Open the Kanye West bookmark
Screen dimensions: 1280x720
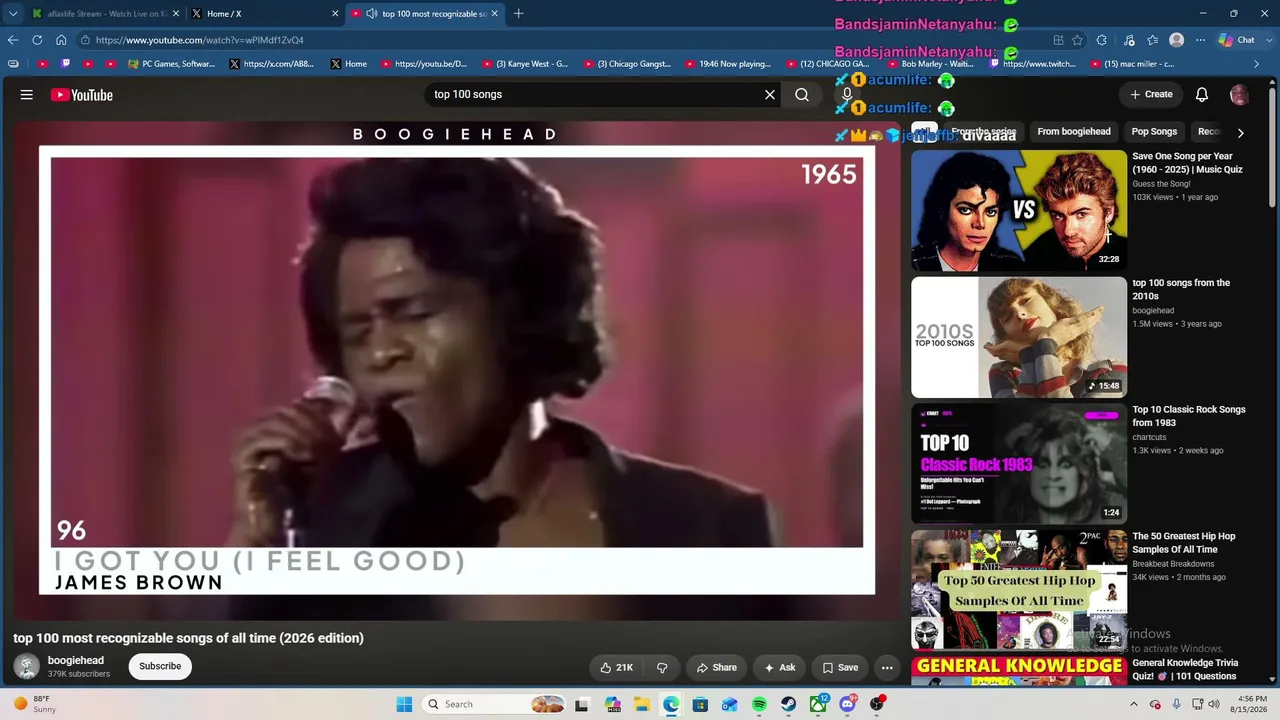[x=525, y=64]
